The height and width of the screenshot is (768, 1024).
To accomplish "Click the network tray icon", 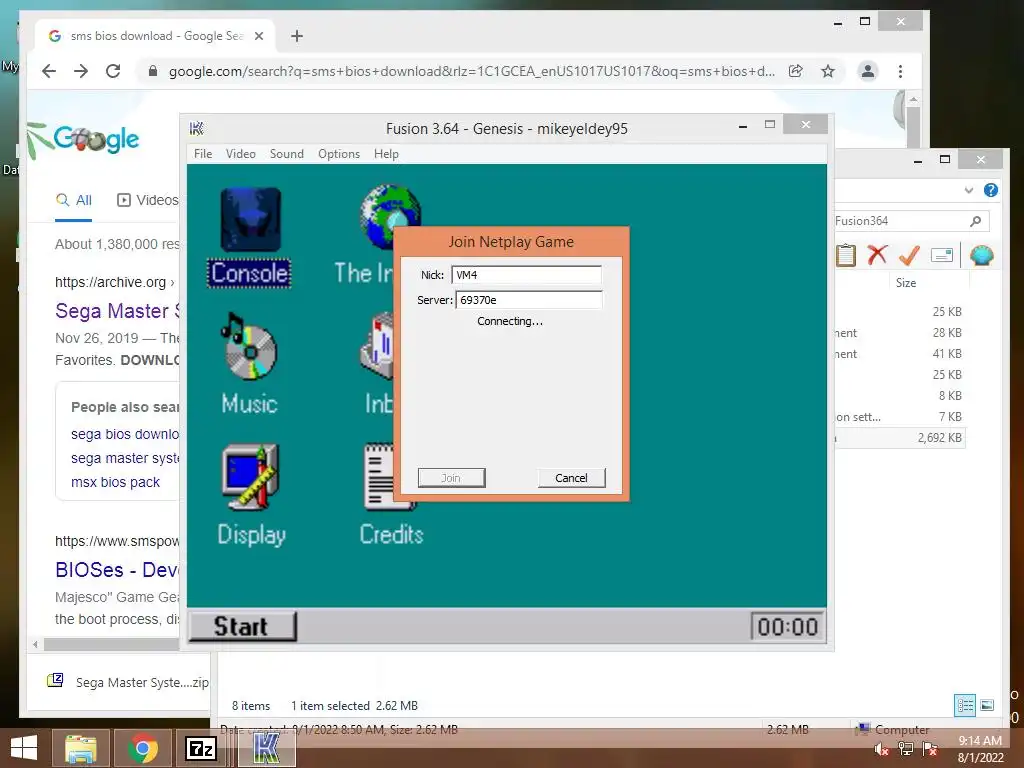I will [x=906, y=749].
